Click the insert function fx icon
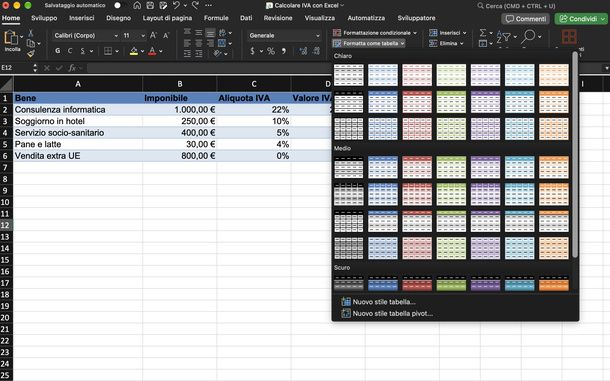610x381 pixels. (x=72, y=68)
